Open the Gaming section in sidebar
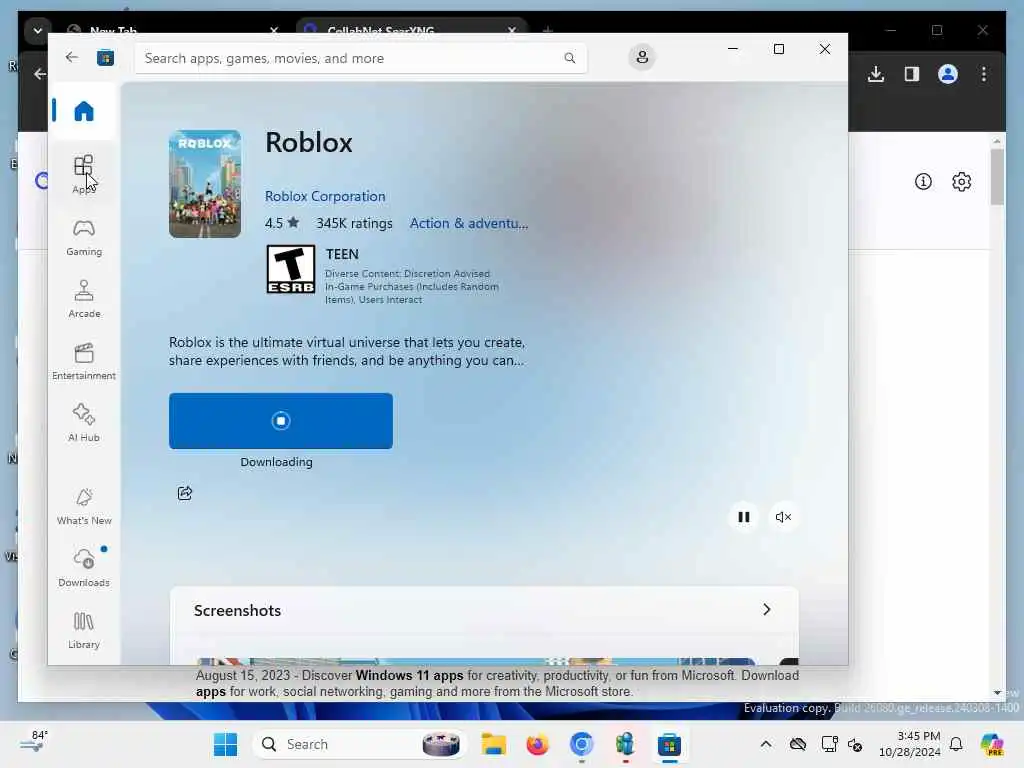The width and height of the screenshot is (1024, 768). 84,237
